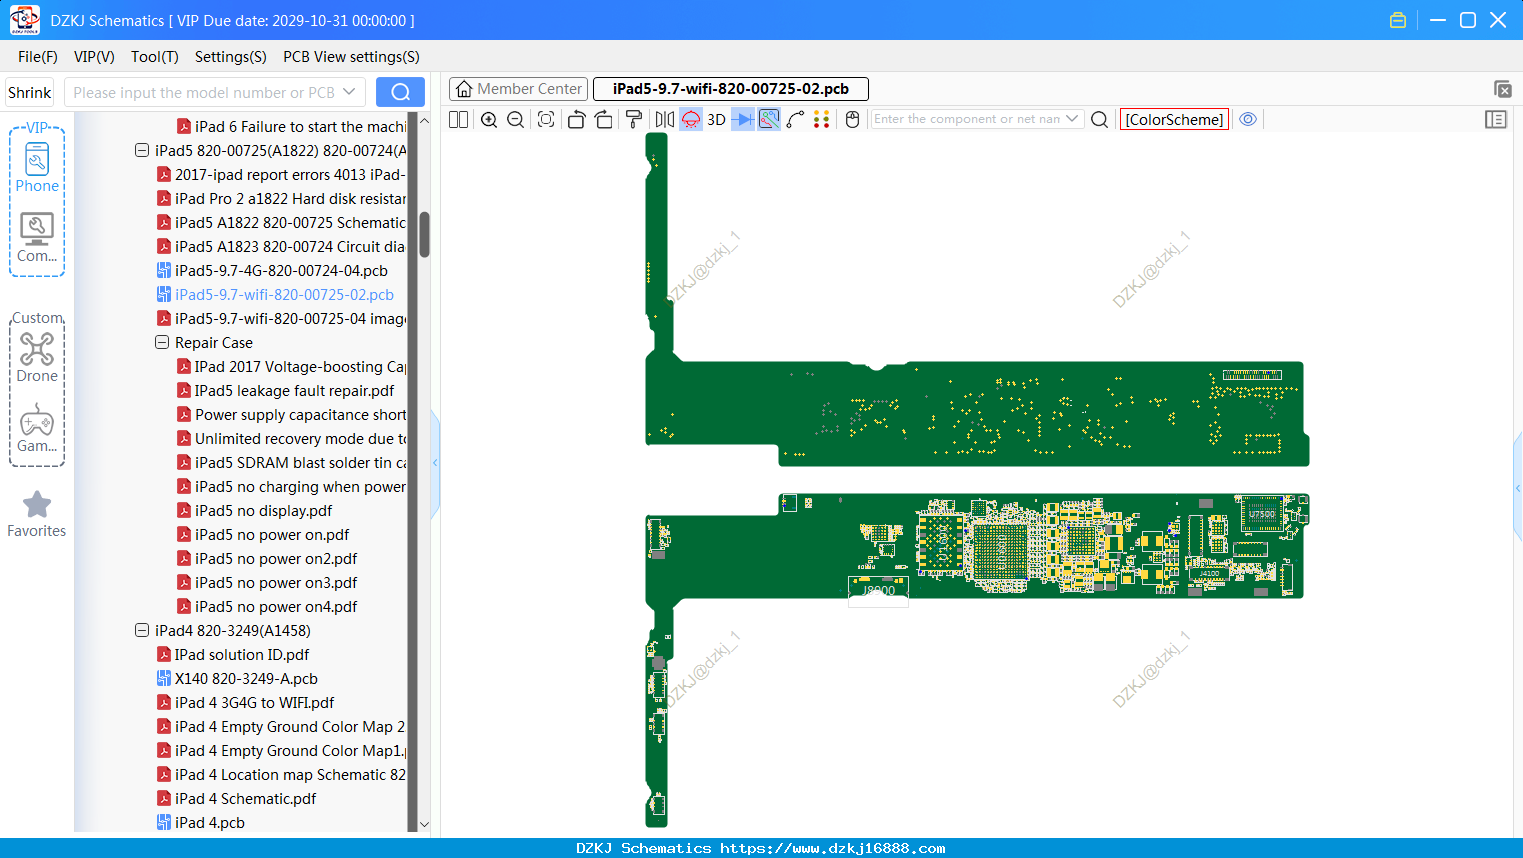Image resolution: width=1523 pixels, height=858 pixels.
Task: Rotate the board clockwise
Action: click(604, 119)
